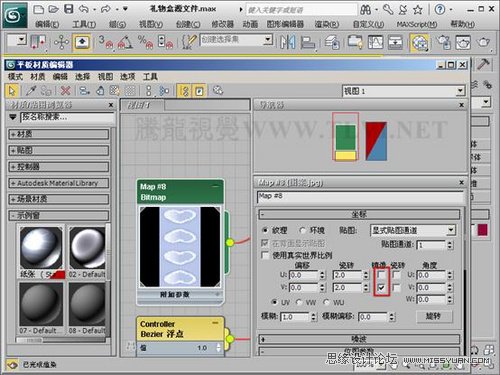Click the Render Production teapot icon
The height and width of the screenshot is (375, 500).
point(483,42)
